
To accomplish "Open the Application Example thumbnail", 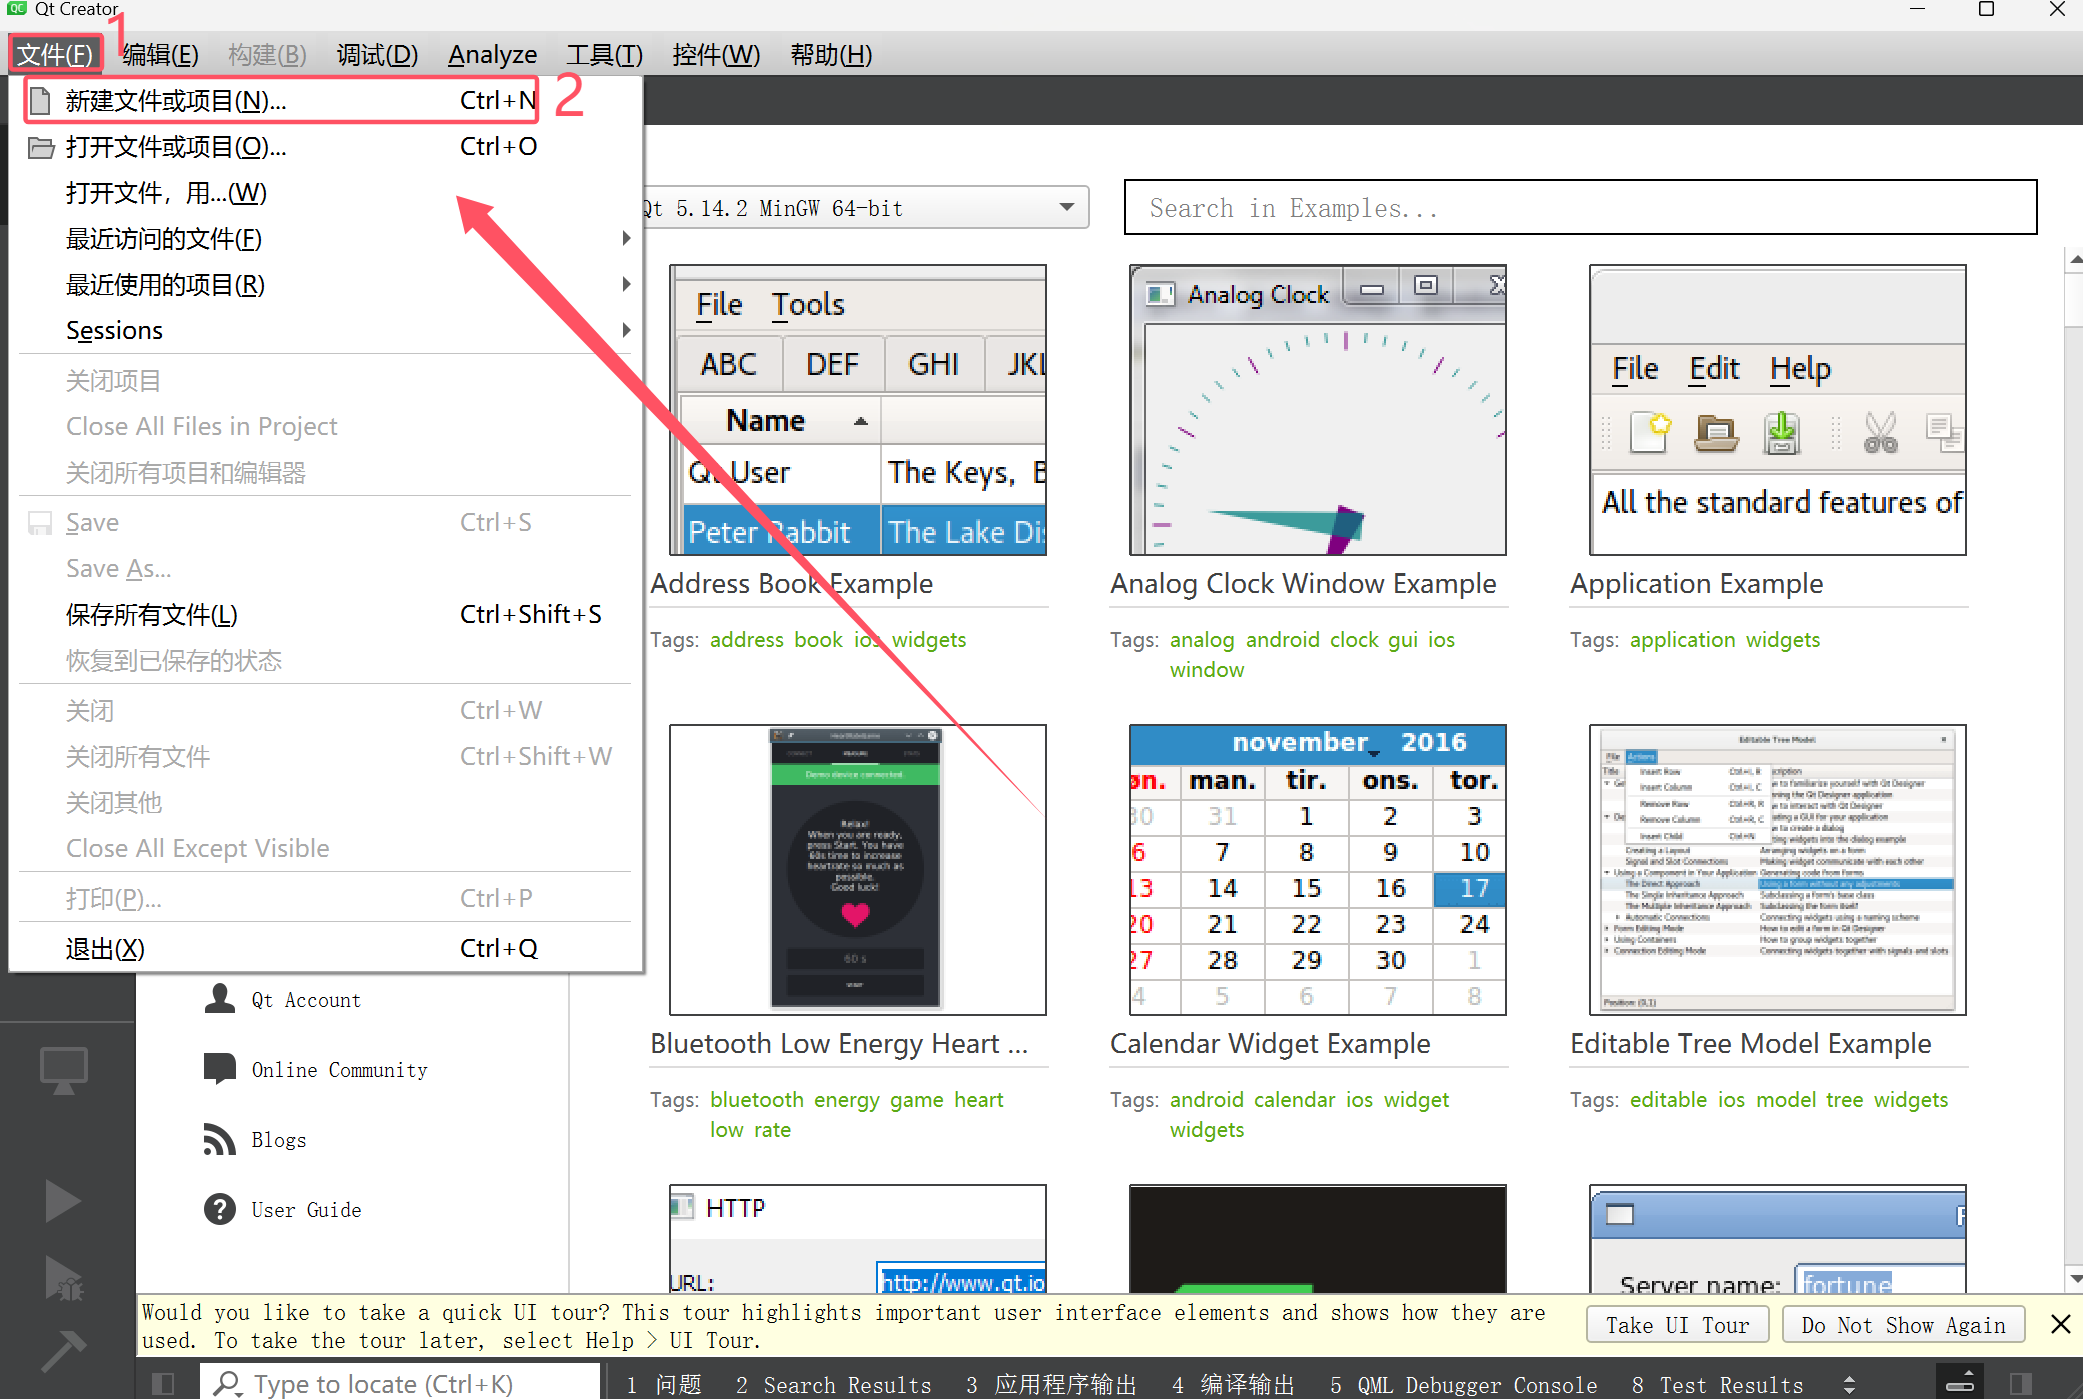I will pyautogui.click(x=1778, y=410).
